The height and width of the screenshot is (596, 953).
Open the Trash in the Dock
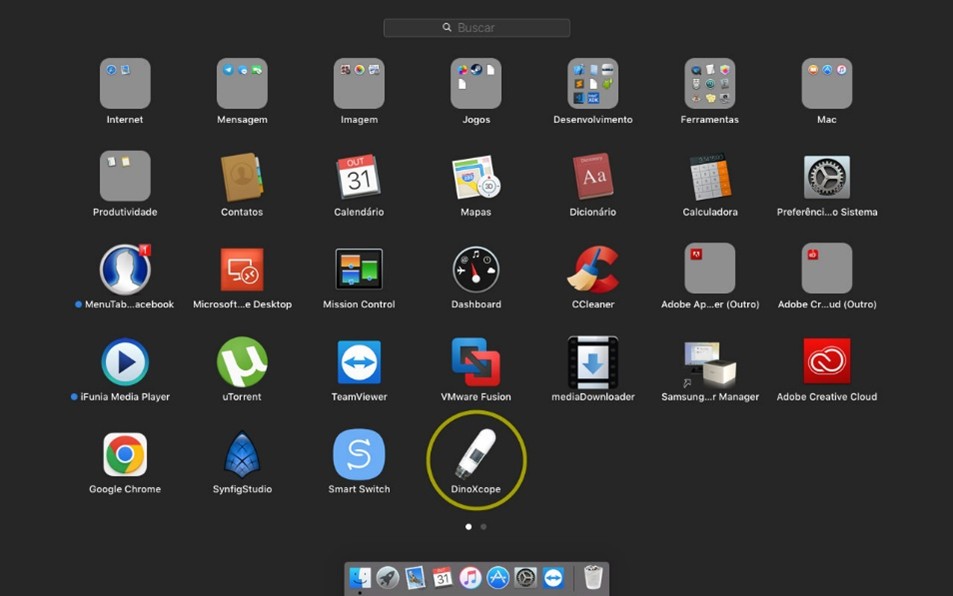[x=593, y=577]
